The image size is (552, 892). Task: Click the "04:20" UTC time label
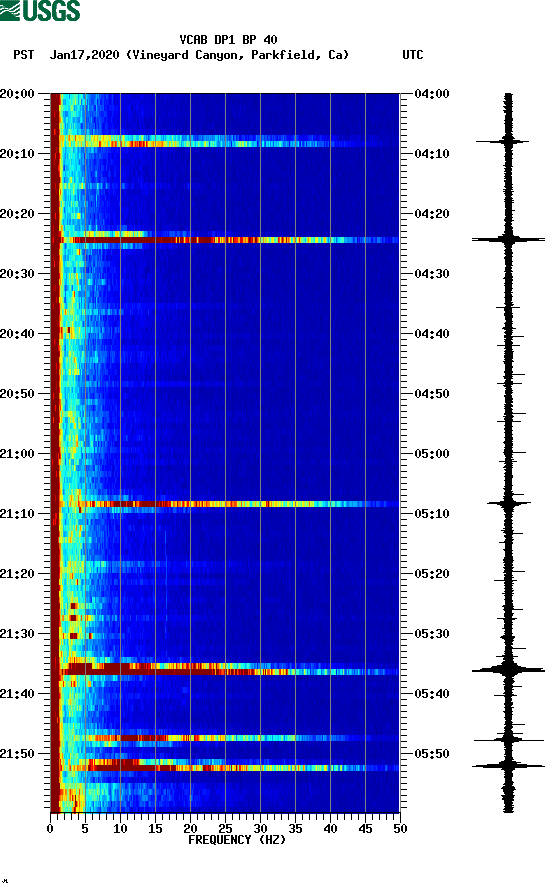(x=432, y=213)
